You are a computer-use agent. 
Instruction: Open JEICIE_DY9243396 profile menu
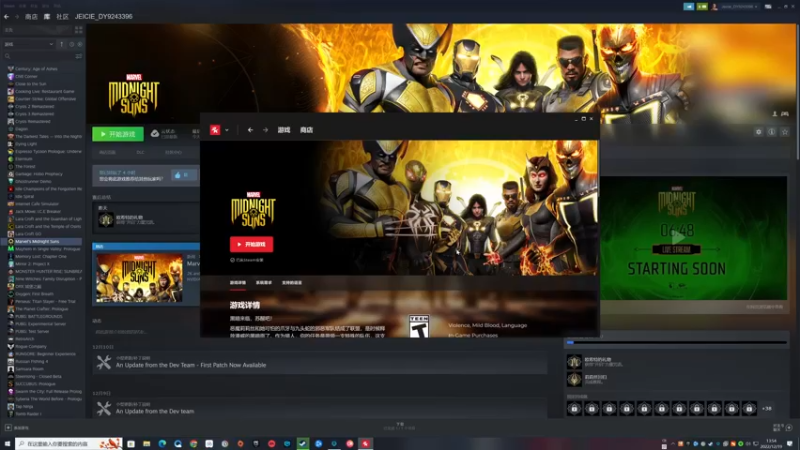(x=104, y=17)
